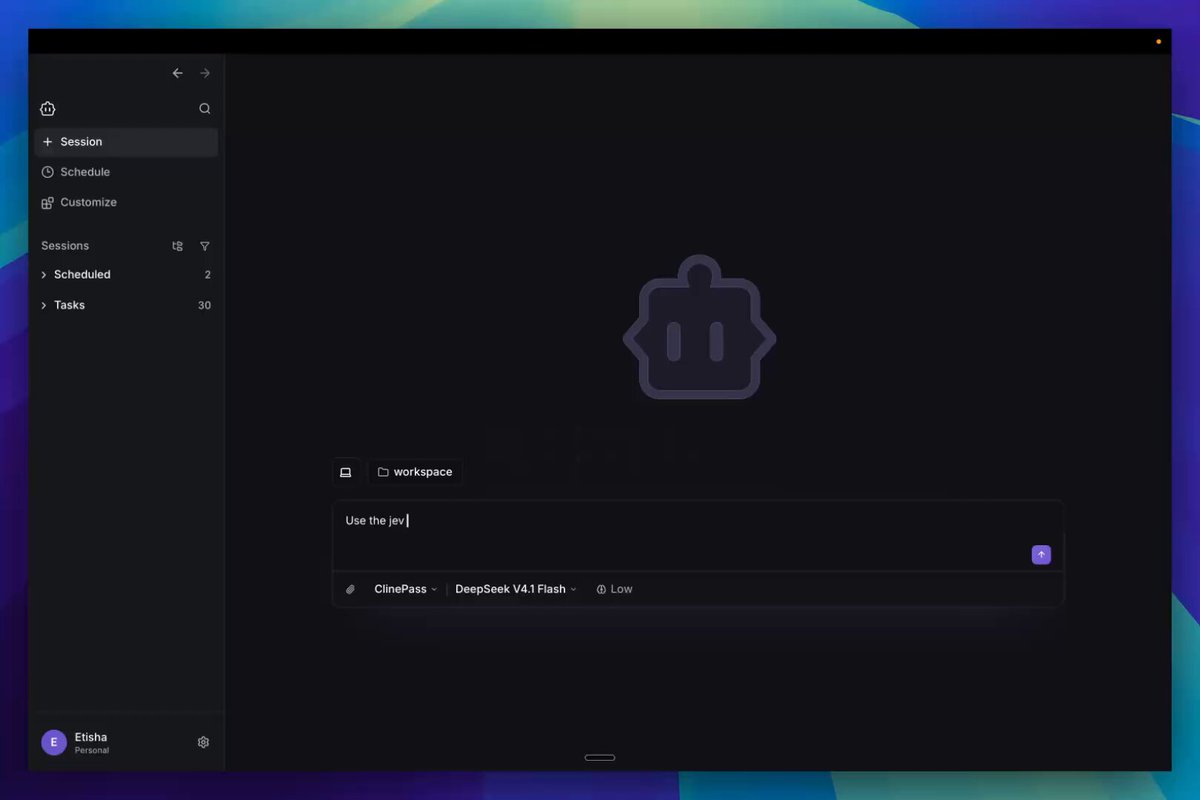The height and width of the screenshot is (800, 1200).
Task: Send the message with the purple arrow
Action: tap(1041, 555)
